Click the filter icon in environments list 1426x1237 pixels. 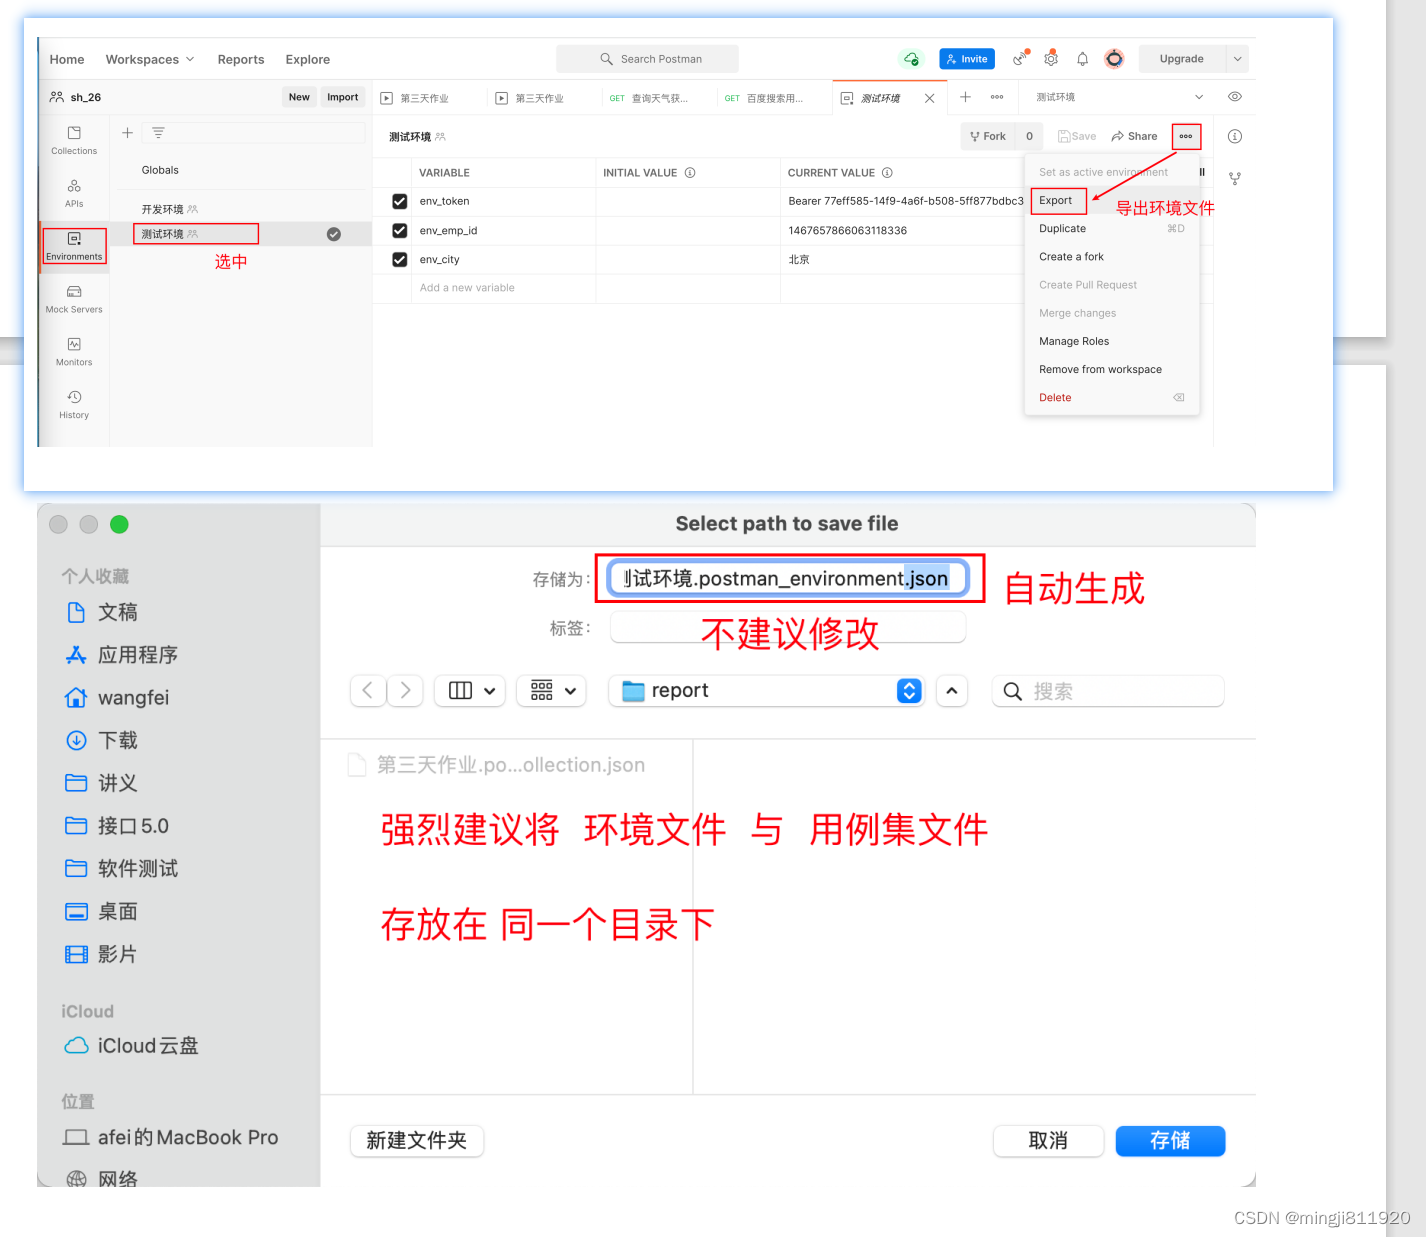click(x=158, y=133)
